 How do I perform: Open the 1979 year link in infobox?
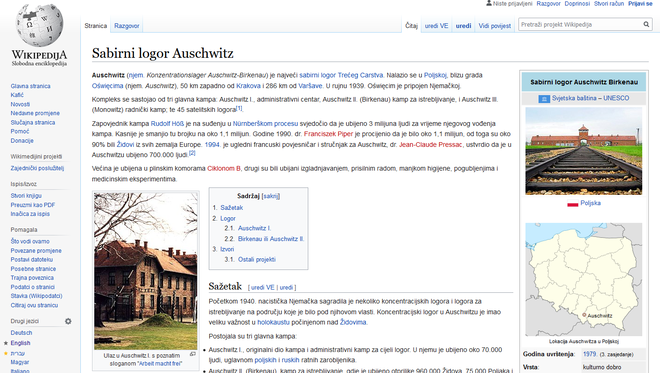[x=590, y=354]
